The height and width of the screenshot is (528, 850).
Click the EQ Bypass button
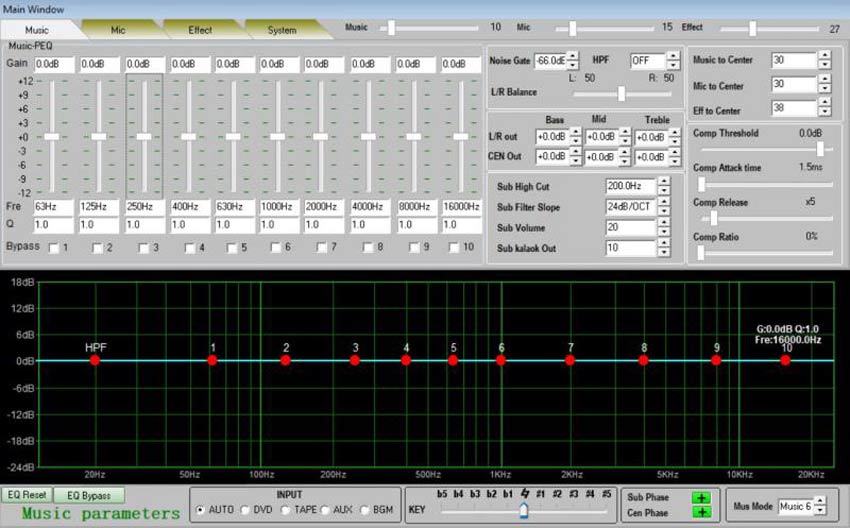click(89, 495)
